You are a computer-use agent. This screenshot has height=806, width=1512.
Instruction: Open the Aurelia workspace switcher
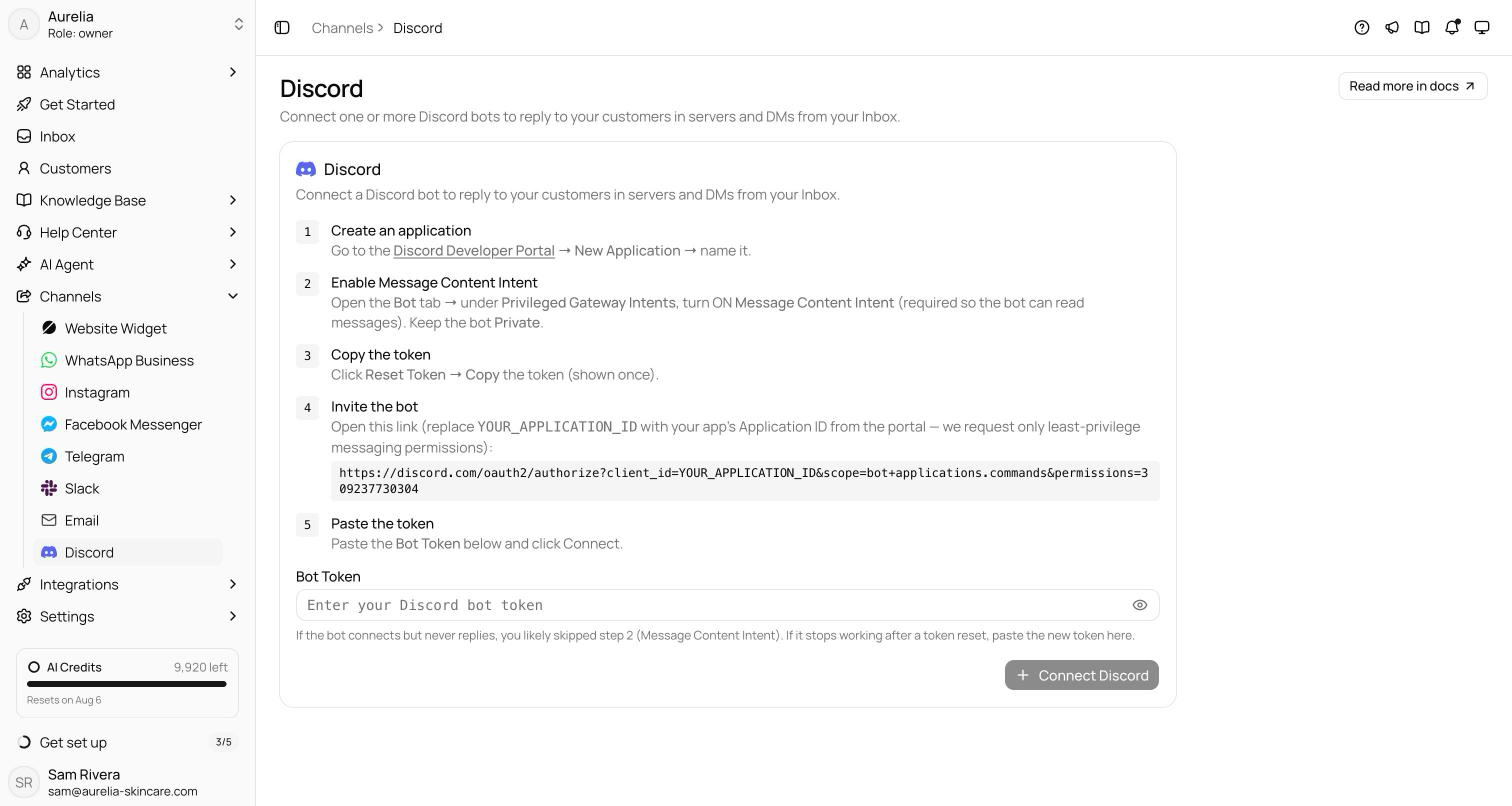[x=127, y=24]
